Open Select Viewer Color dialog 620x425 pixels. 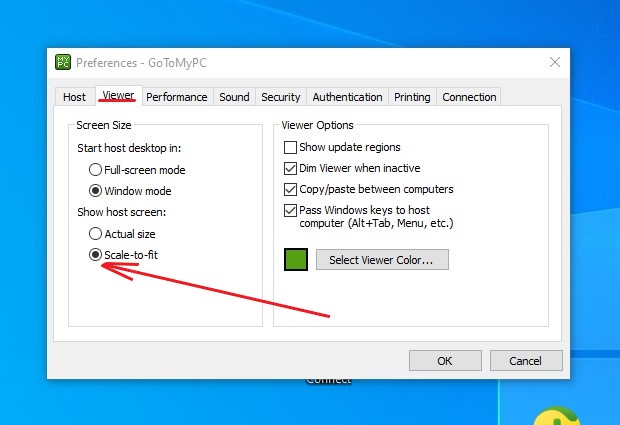click(x=382, y=260)
